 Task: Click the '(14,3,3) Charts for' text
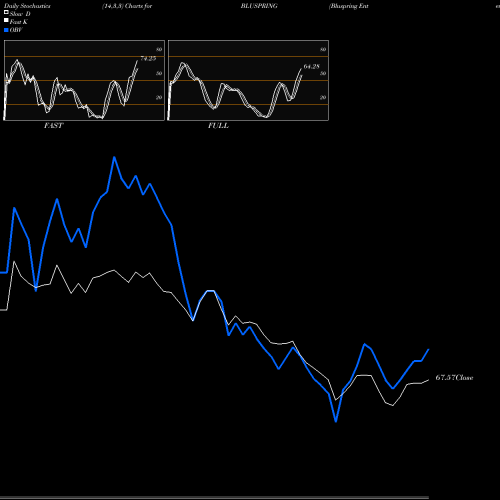pos(127,6)
